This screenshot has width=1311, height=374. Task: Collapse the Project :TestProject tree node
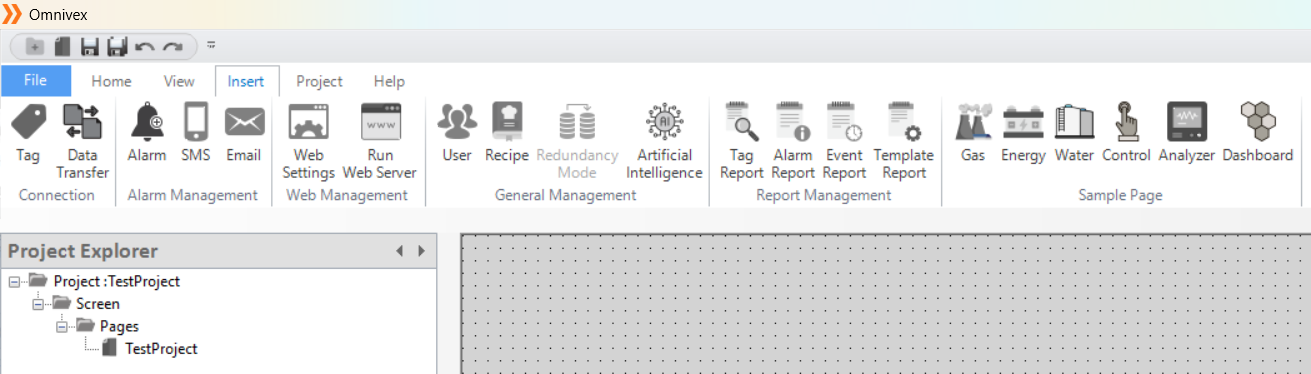tap(14, 281)
